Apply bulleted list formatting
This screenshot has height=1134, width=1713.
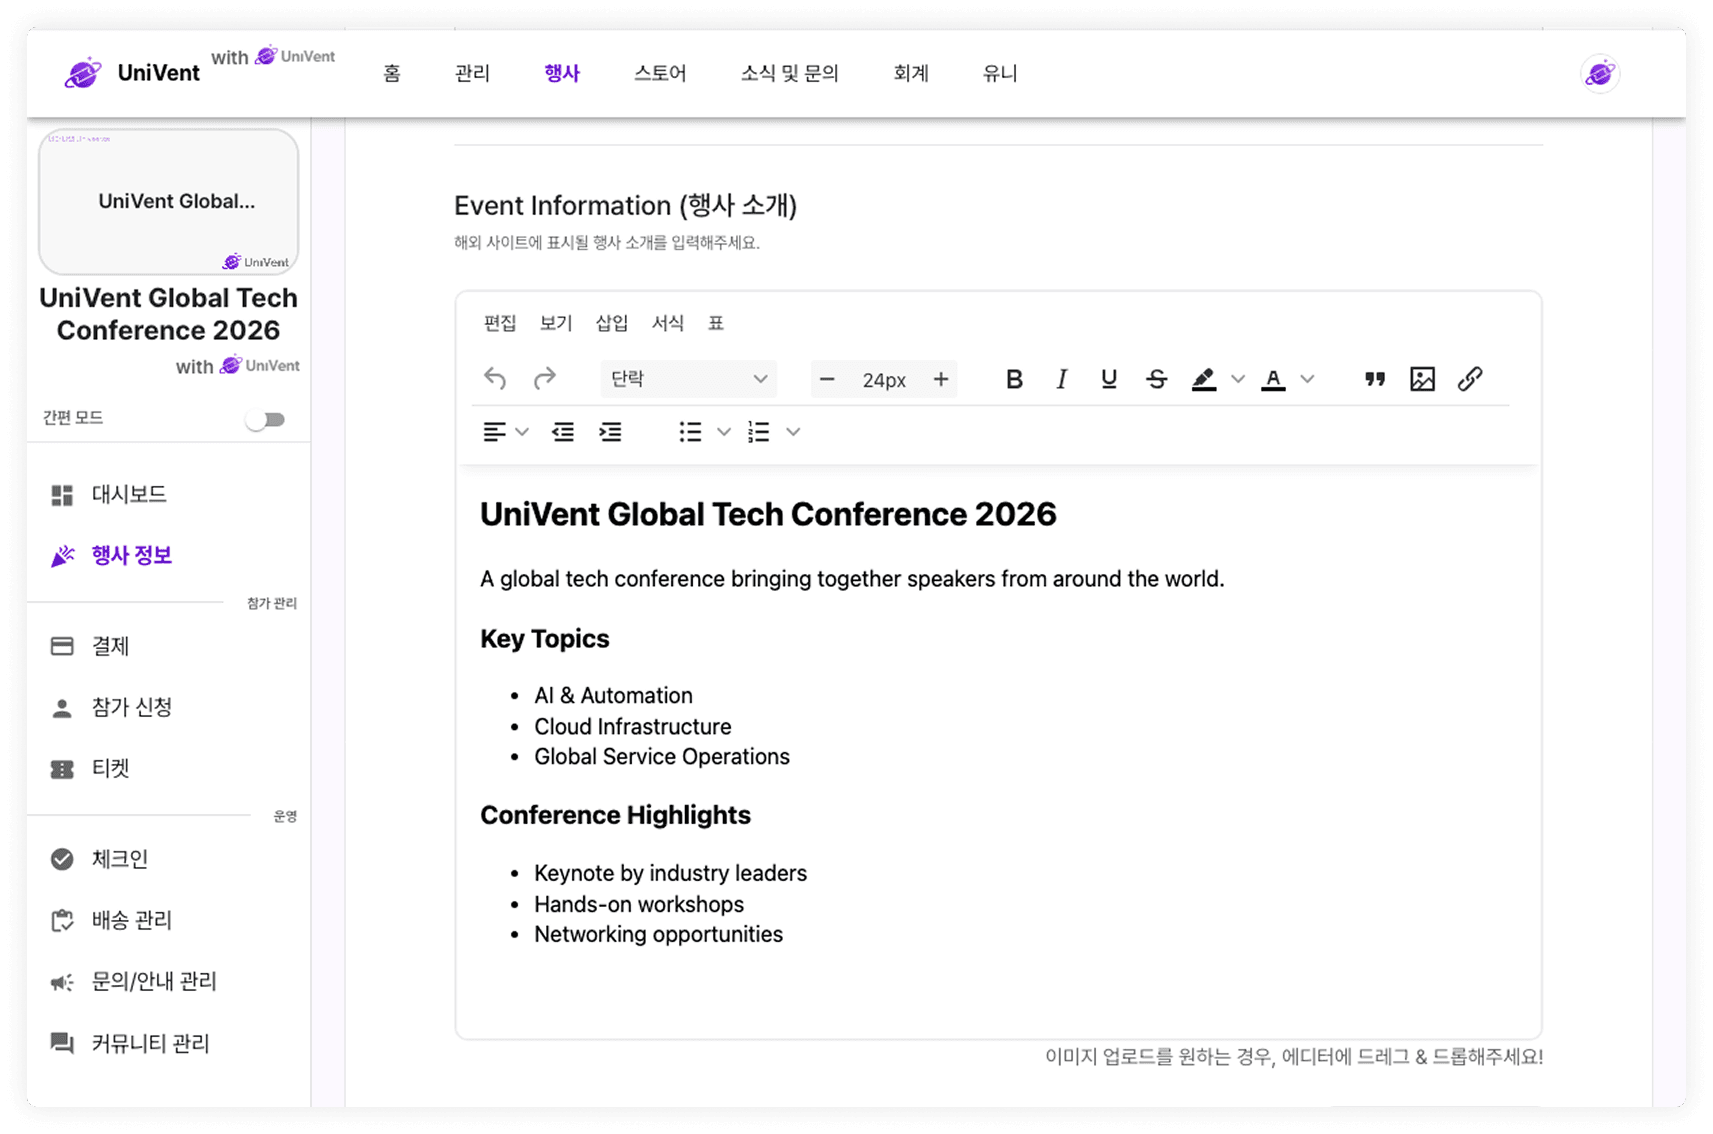(x=690, y=432)
